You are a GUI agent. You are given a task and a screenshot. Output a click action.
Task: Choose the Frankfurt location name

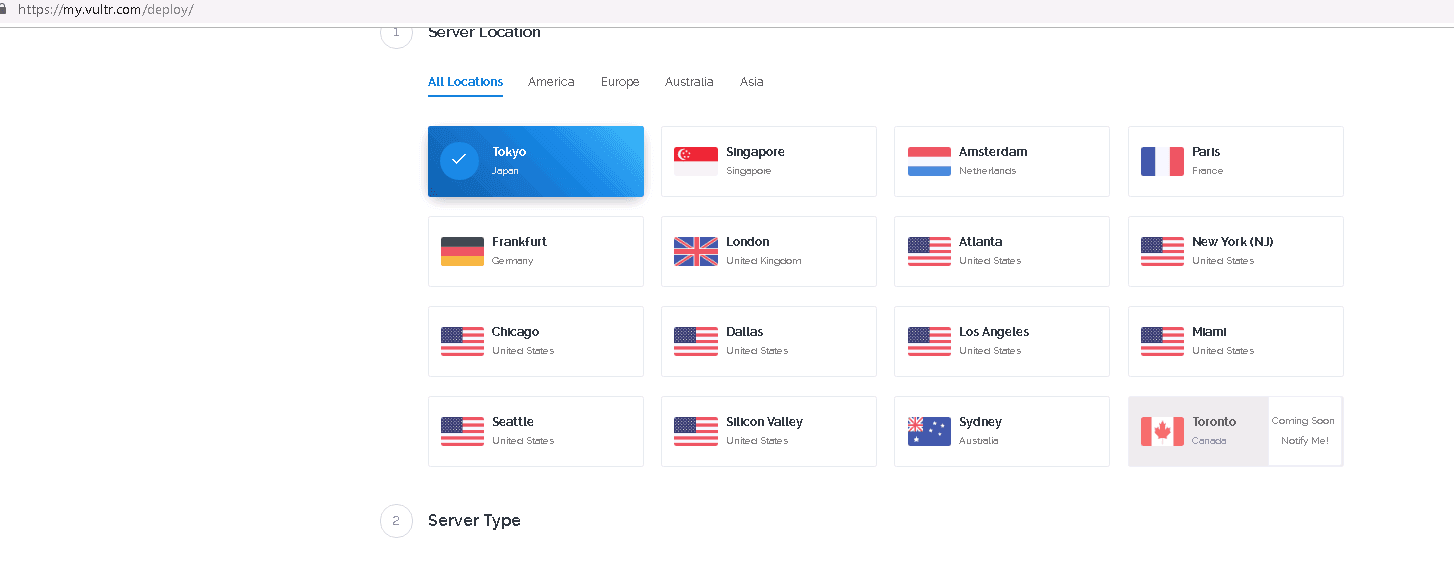(519, 242)
